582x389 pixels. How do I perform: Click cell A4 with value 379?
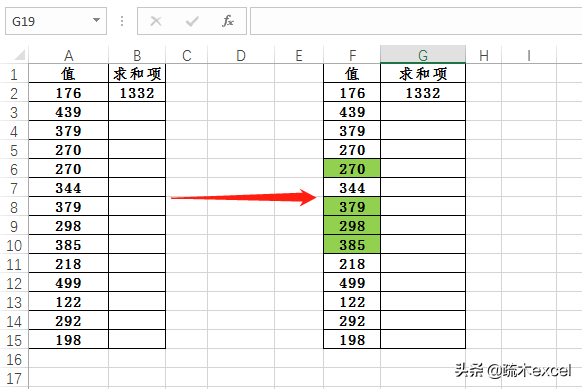pyautogui.click(x=68, y=131)
